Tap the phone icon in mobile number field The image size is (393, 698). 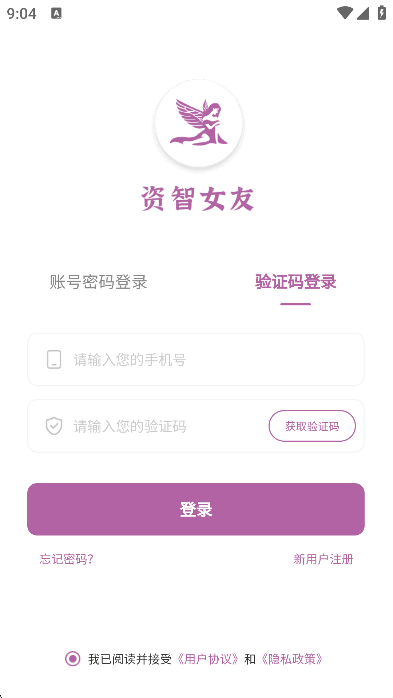click(54, 360)
